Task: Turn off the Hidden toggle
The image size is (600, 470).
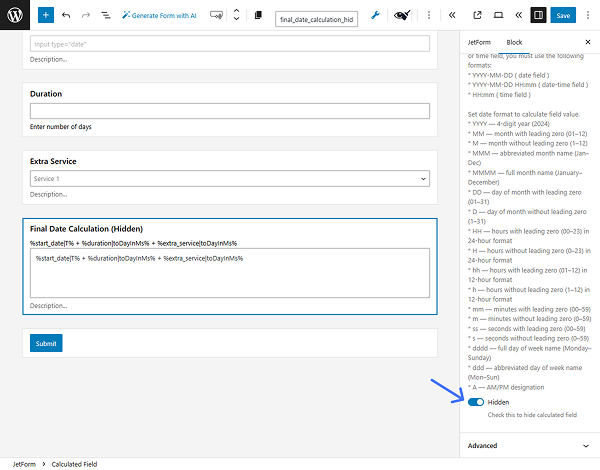Action: point(476,402)
